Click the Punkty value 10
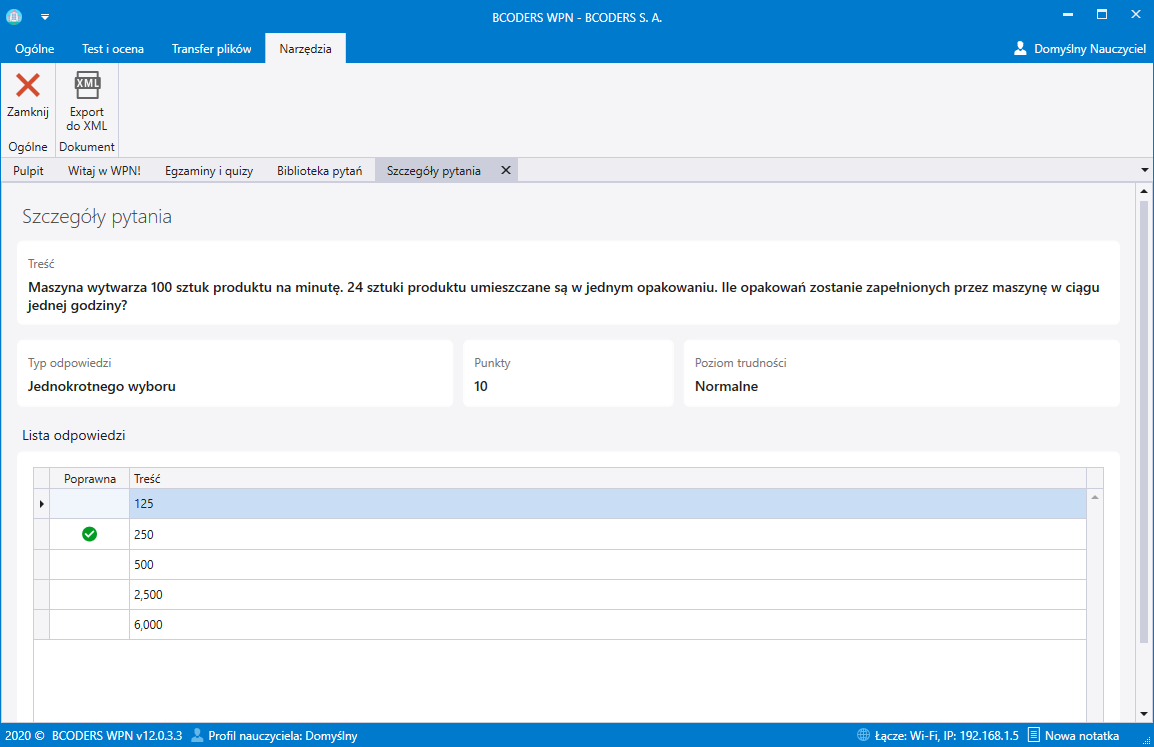Viewport: 1154px width, 747px height. tap(481, 386)
